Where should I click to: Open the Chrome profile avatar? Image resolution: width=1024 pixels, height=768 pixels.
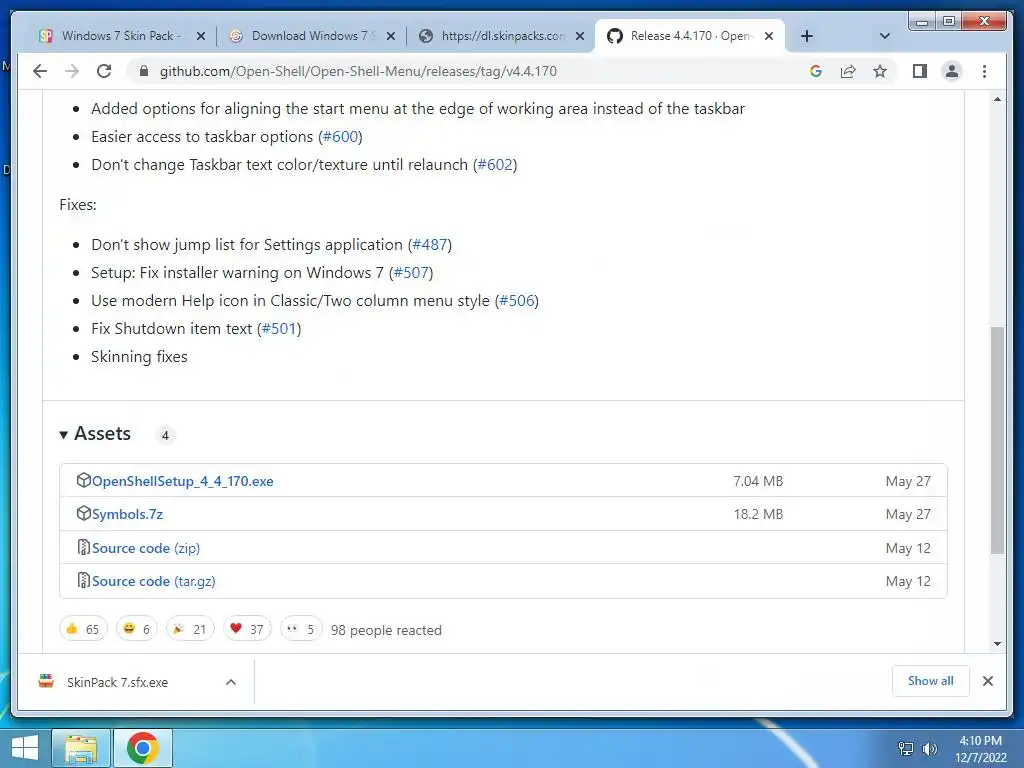(952, 71)
